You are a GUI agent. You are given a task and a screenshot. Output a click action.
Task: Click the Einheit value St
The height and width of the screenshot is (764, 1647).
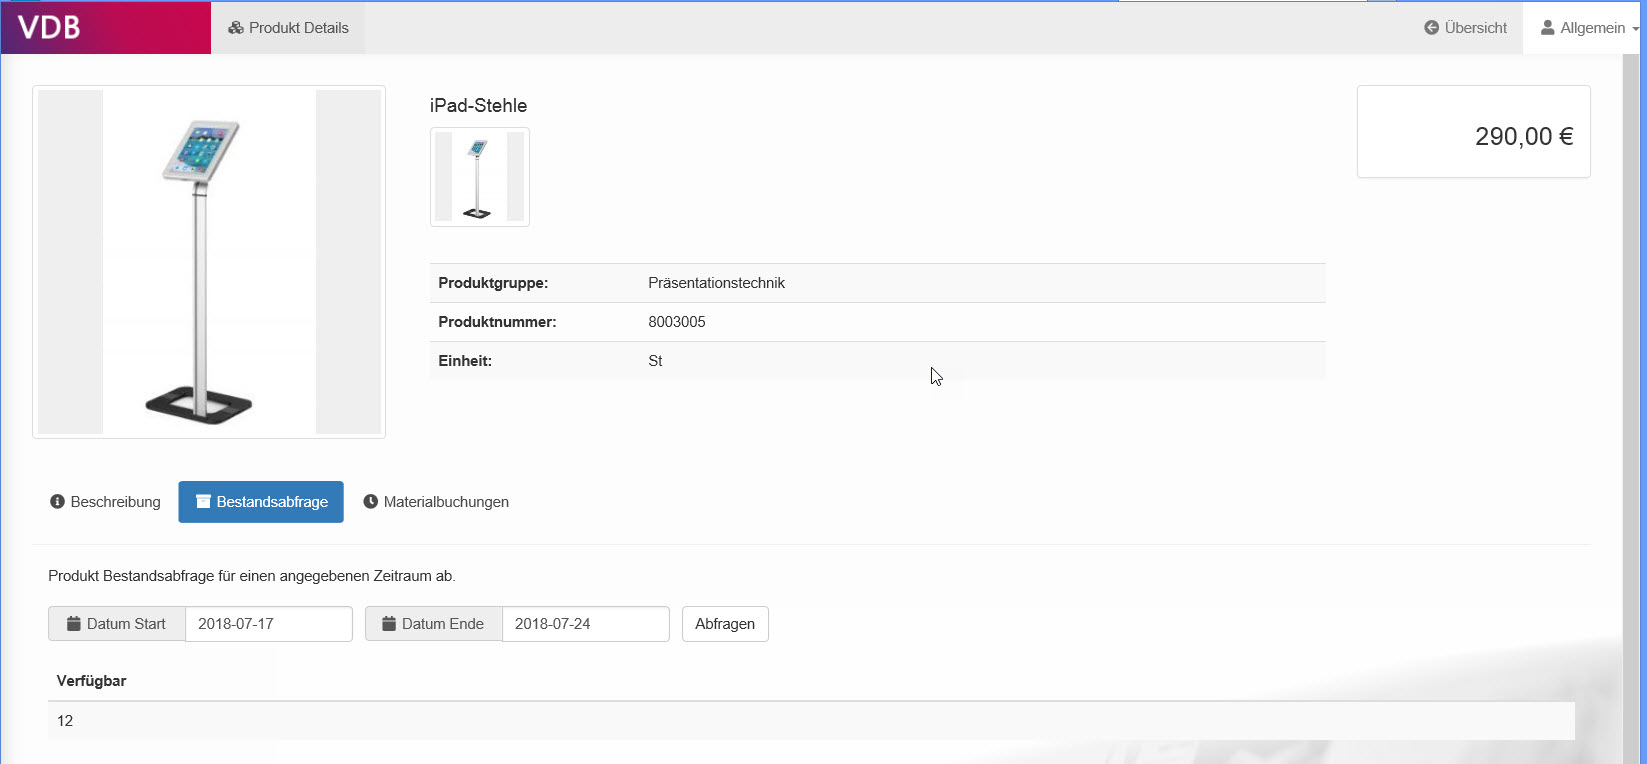click(x=655, y=361)
